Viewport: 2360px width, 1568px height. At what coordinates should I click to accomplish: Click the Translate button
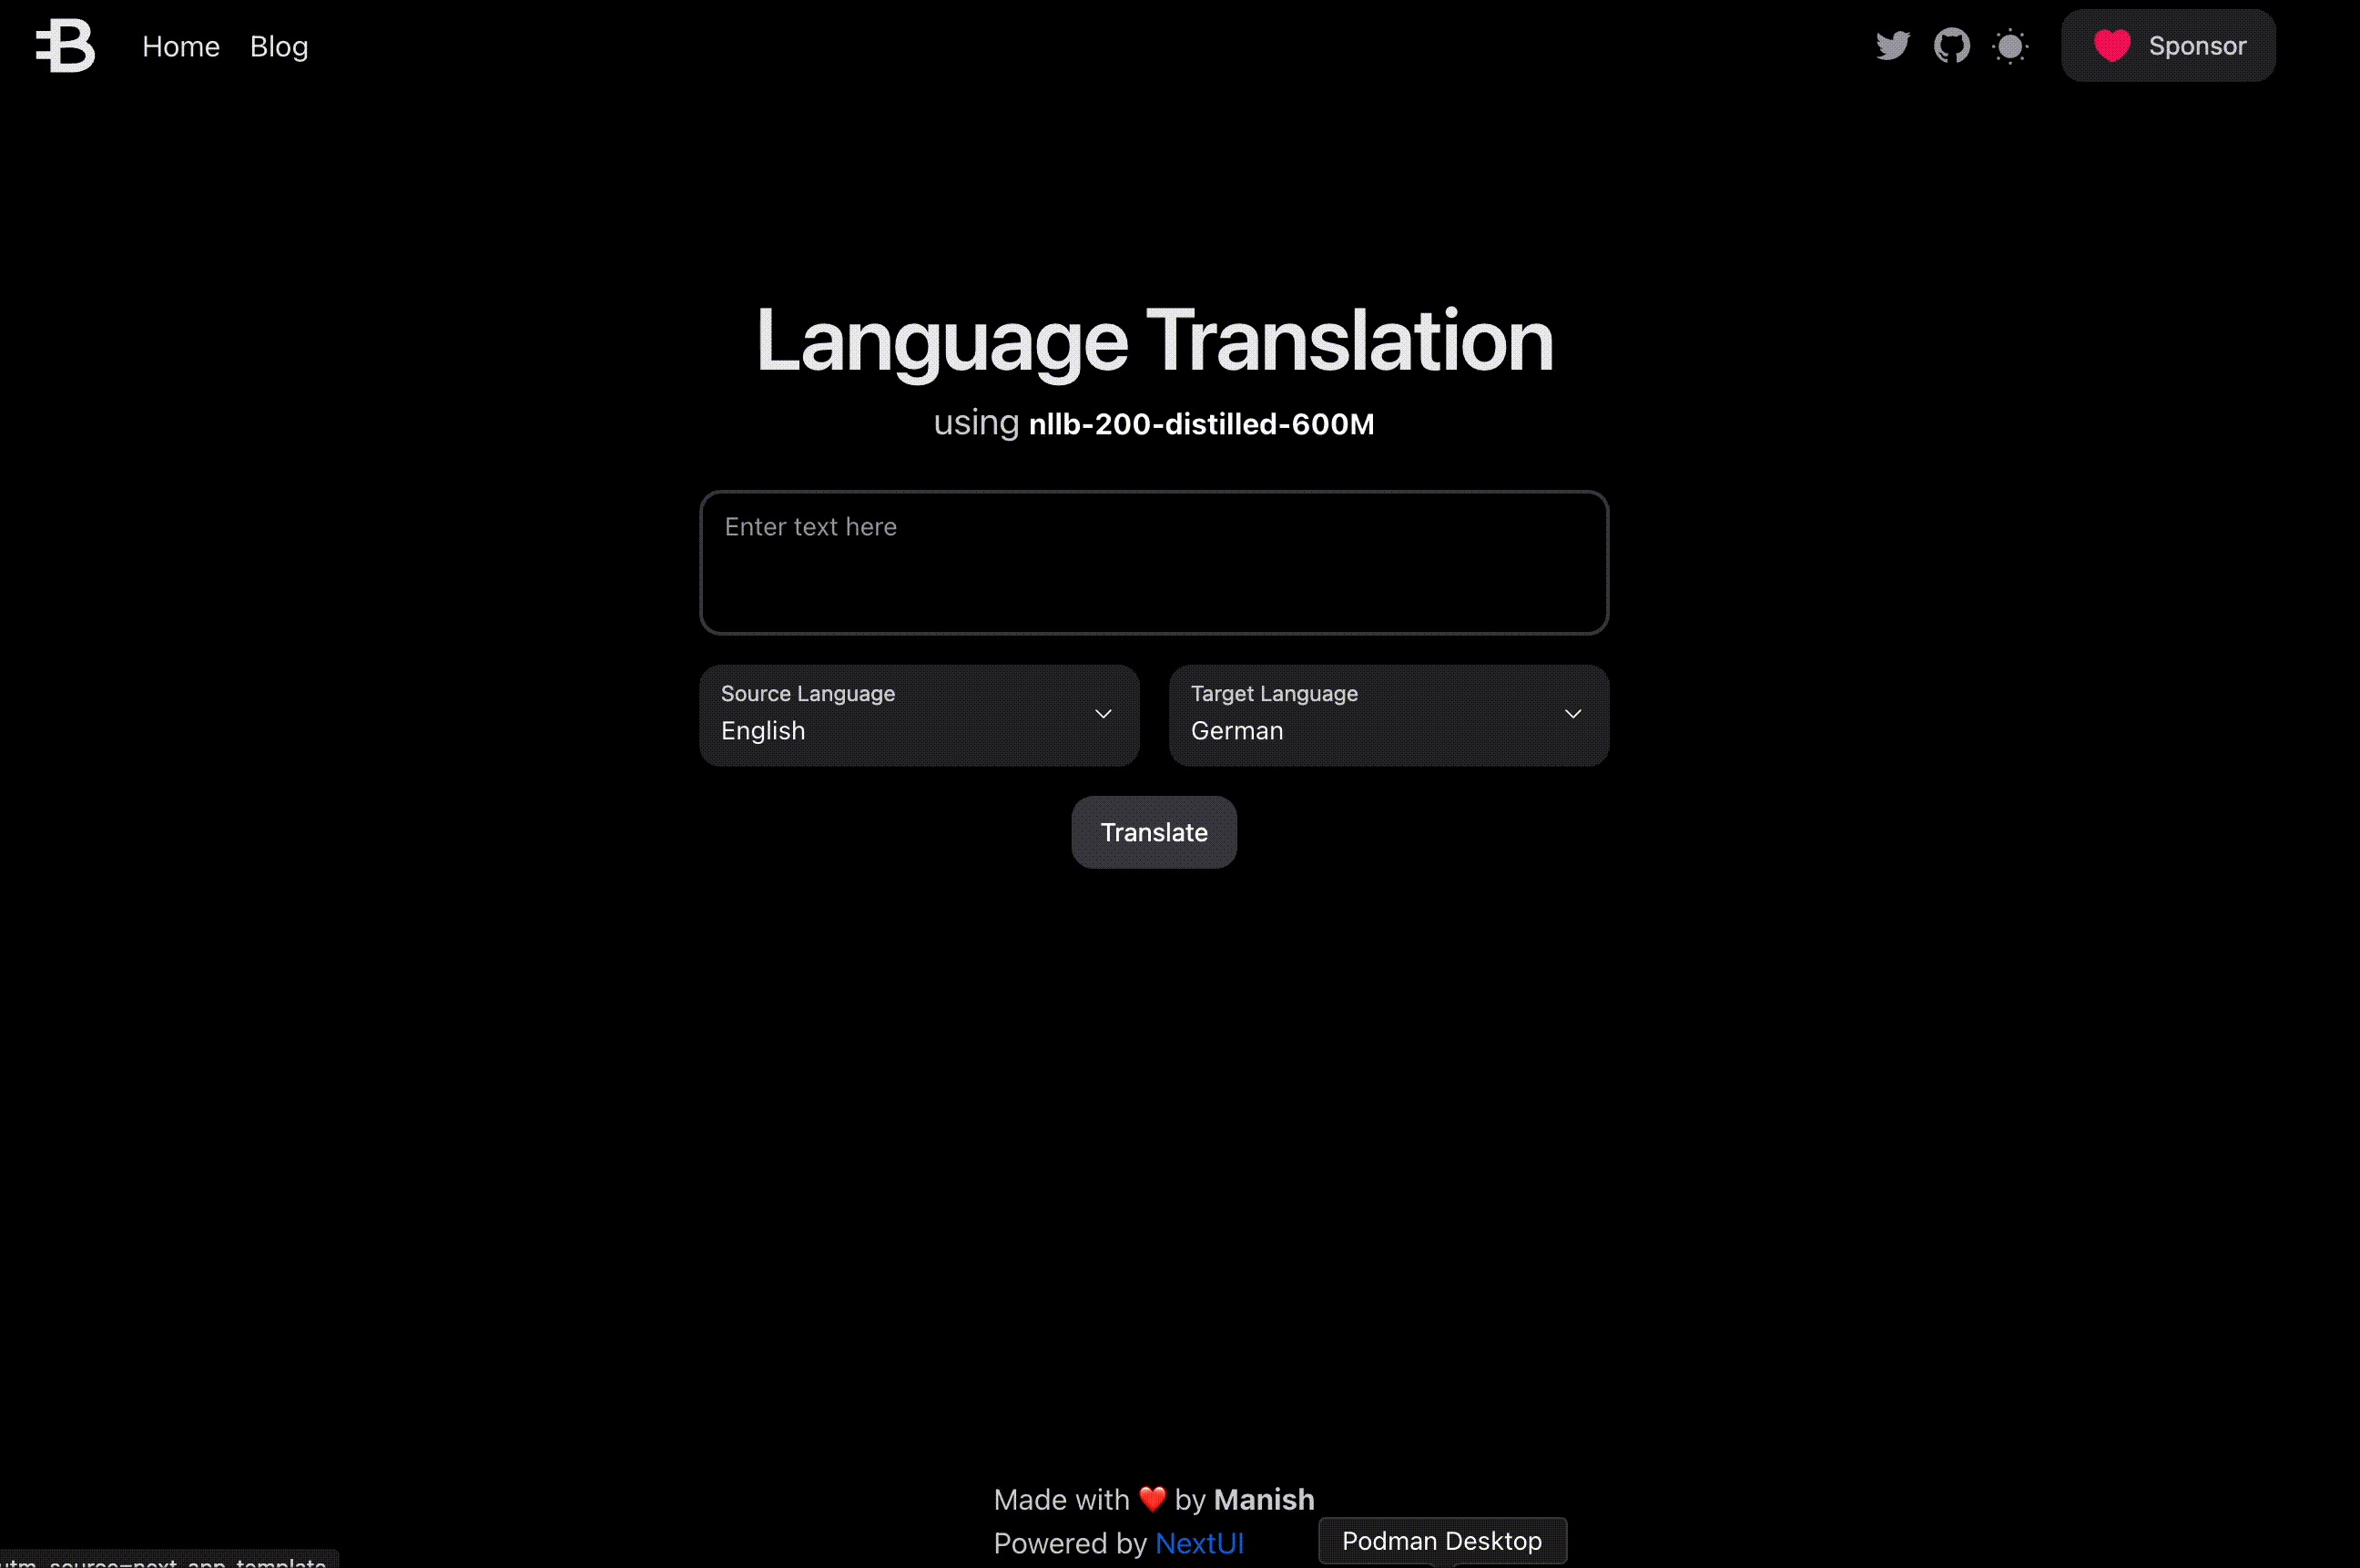(x=1153, y=831)
